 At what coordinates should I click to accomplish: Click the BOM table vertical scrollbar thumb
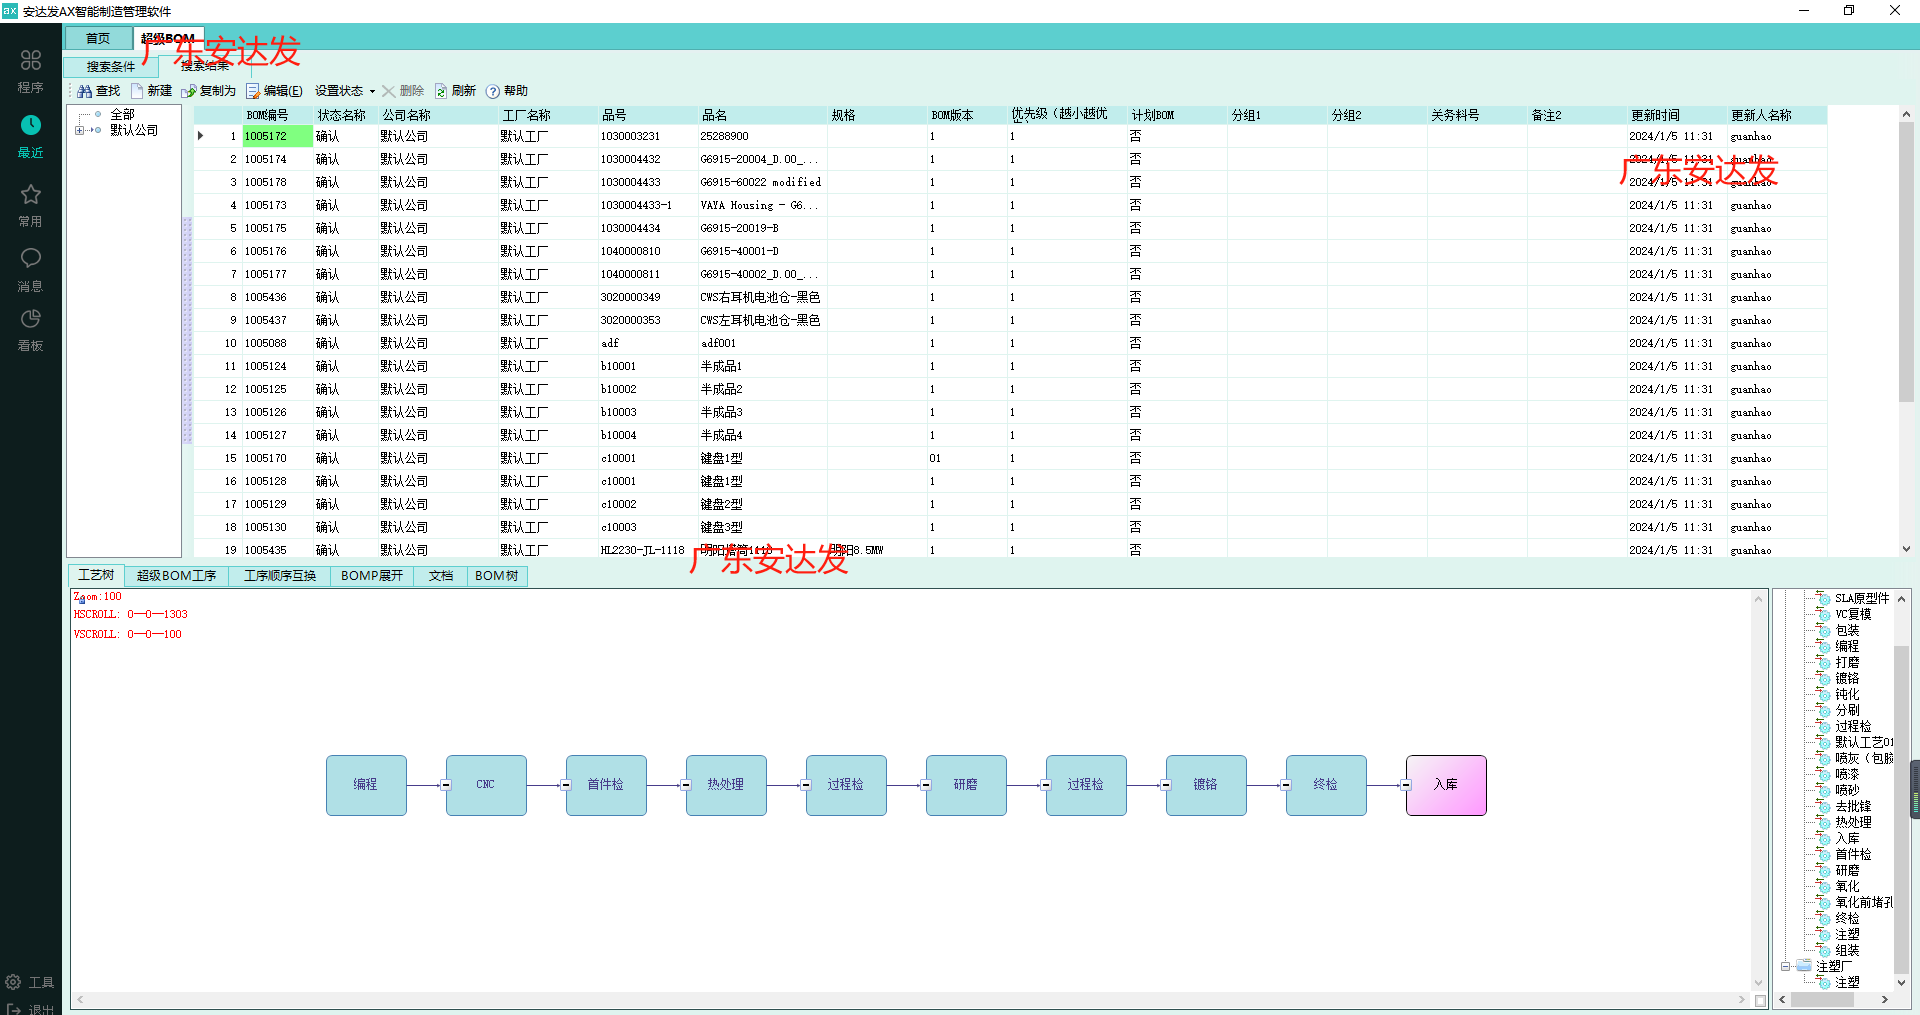click(1906, 262)
